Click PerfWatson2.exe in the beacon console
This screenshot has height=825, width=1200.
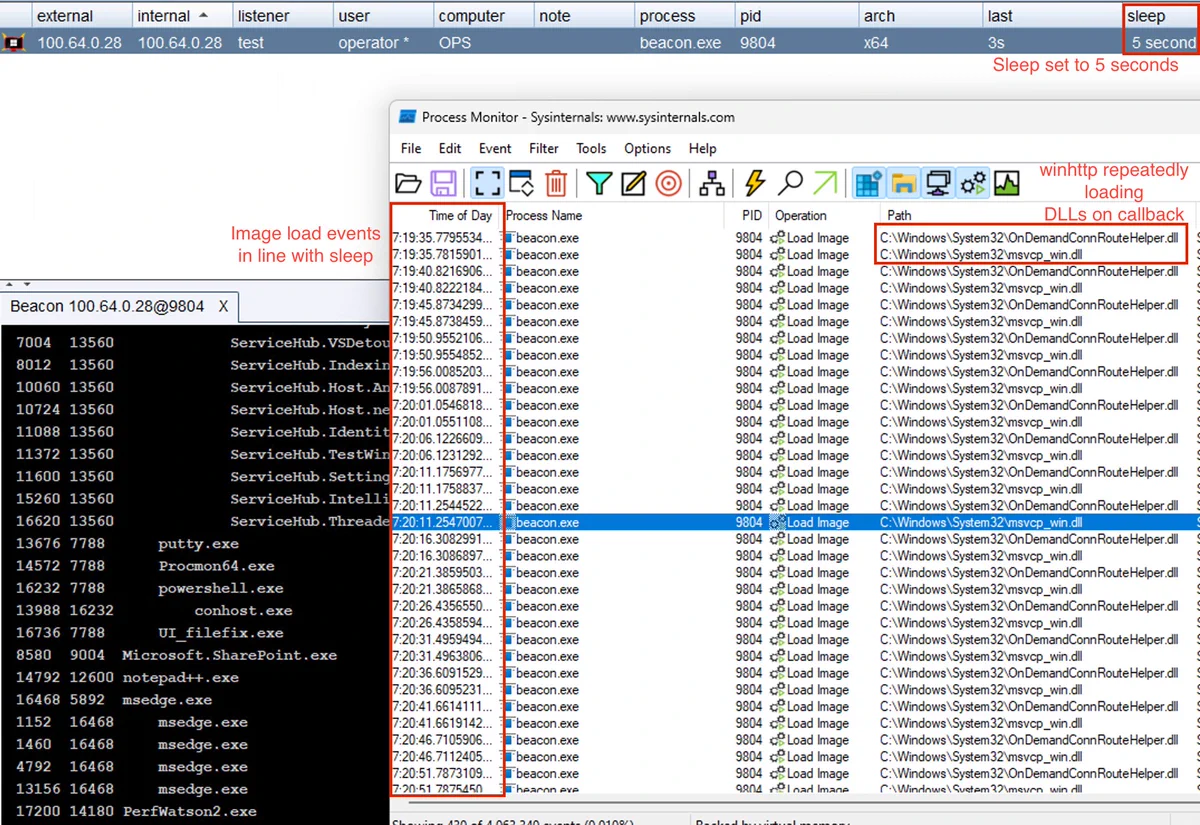pos(189,811)
